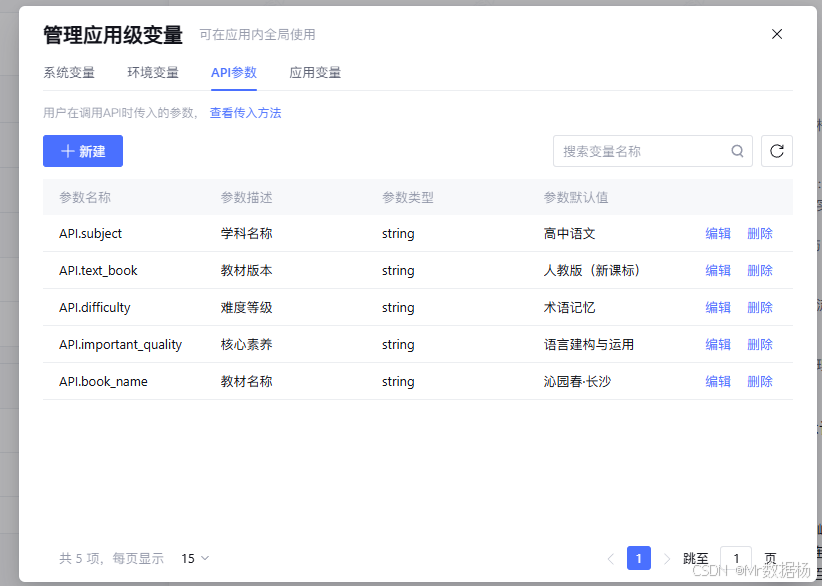The width and height of the screenshot is (822, 586).
Task: Select the API参数 tab
Action: [233, 72]
